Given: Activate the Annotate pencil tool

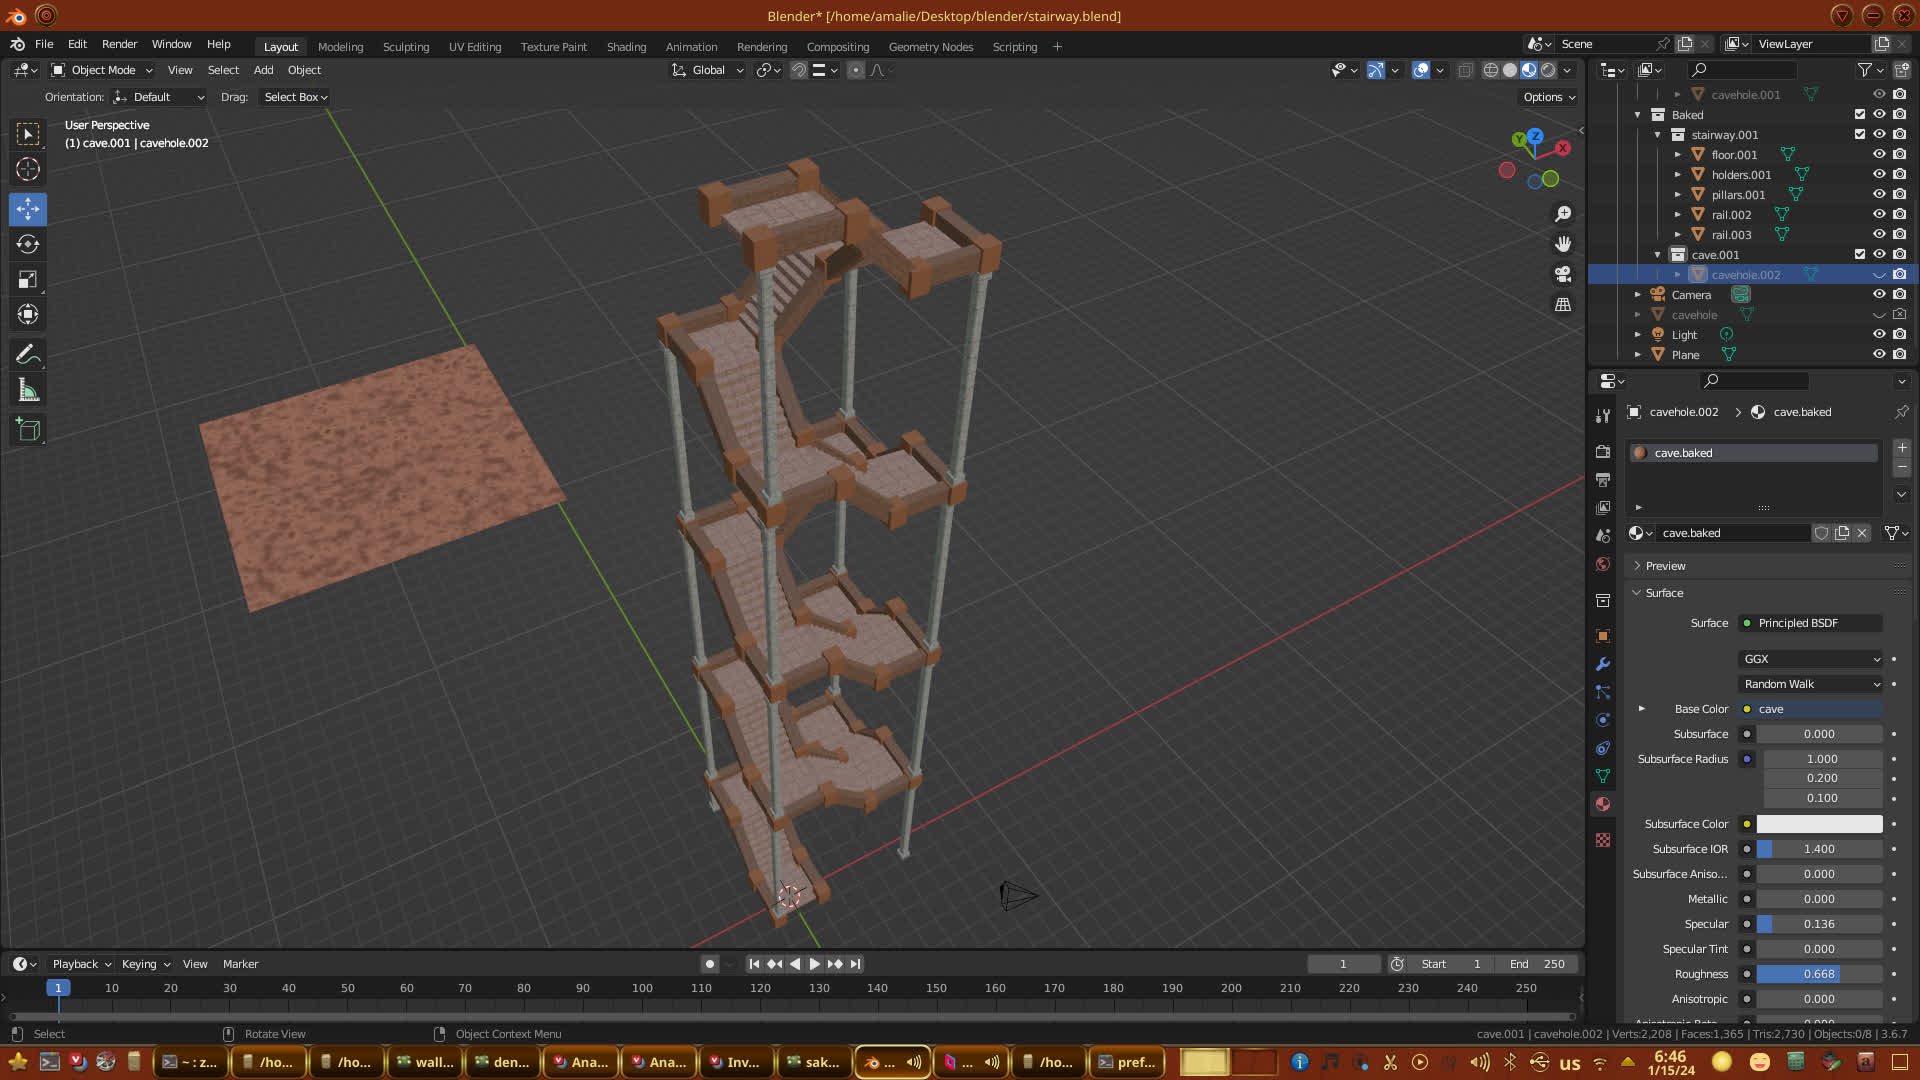Looking at the screenshot, I should point(28,354).
